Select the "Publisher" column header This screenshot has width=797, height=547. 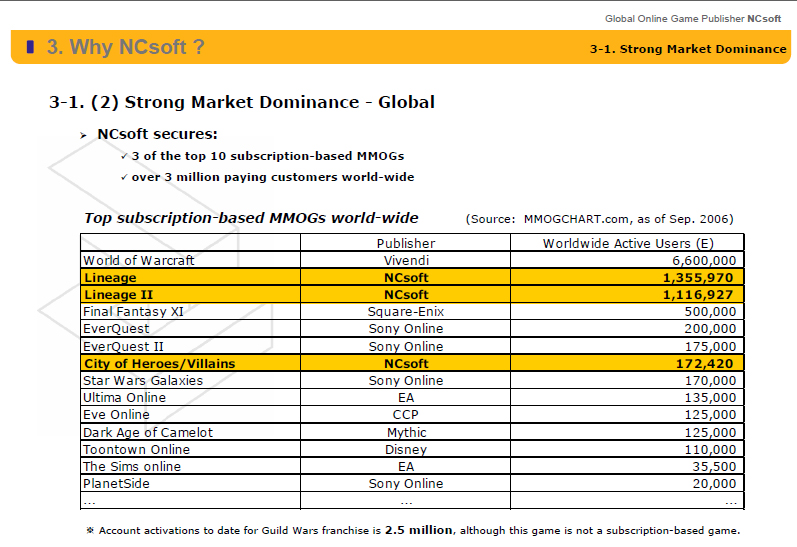pyautogui.click(x=406, y=243)
